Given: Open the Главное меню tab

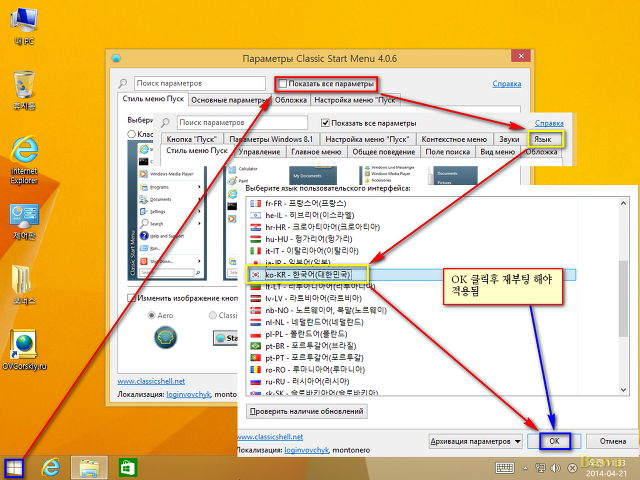Looking at the screenshot, I should tap(316, 152).
